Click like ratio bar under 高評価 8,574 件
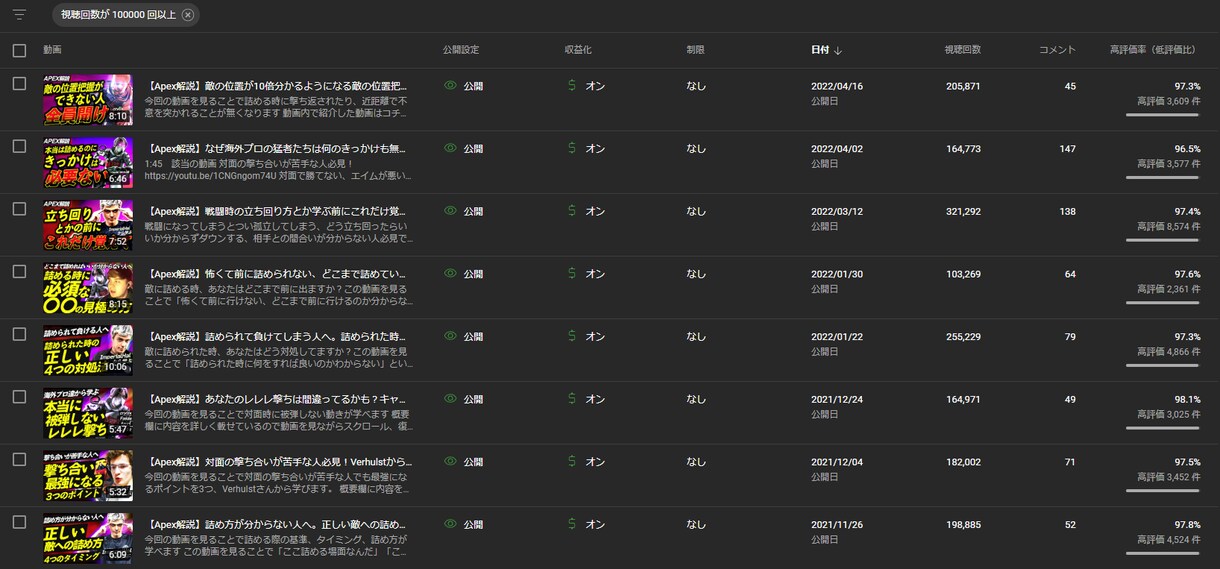This screenshot has height=569, width=1220. (1162, 240)
